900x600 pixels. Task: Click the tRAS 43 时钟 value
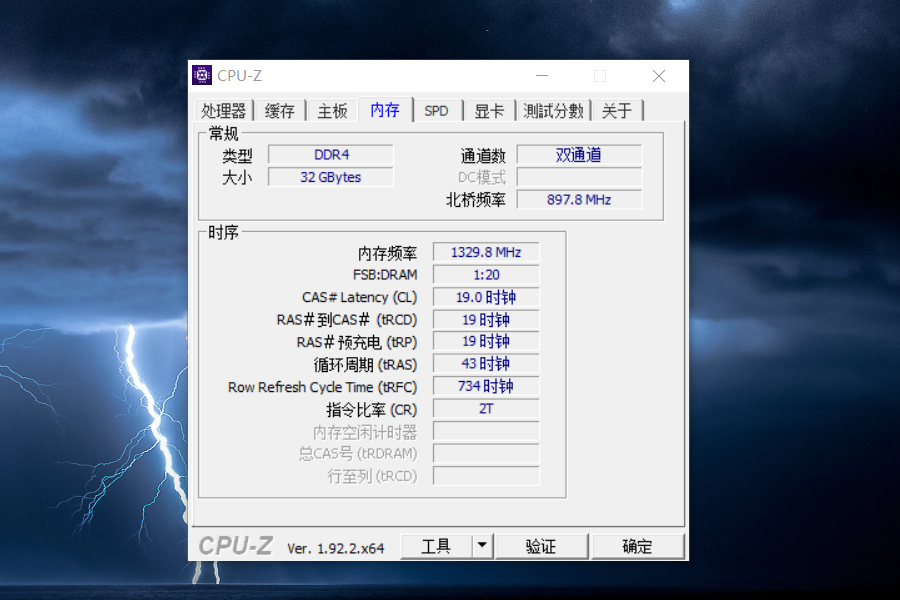486,363
